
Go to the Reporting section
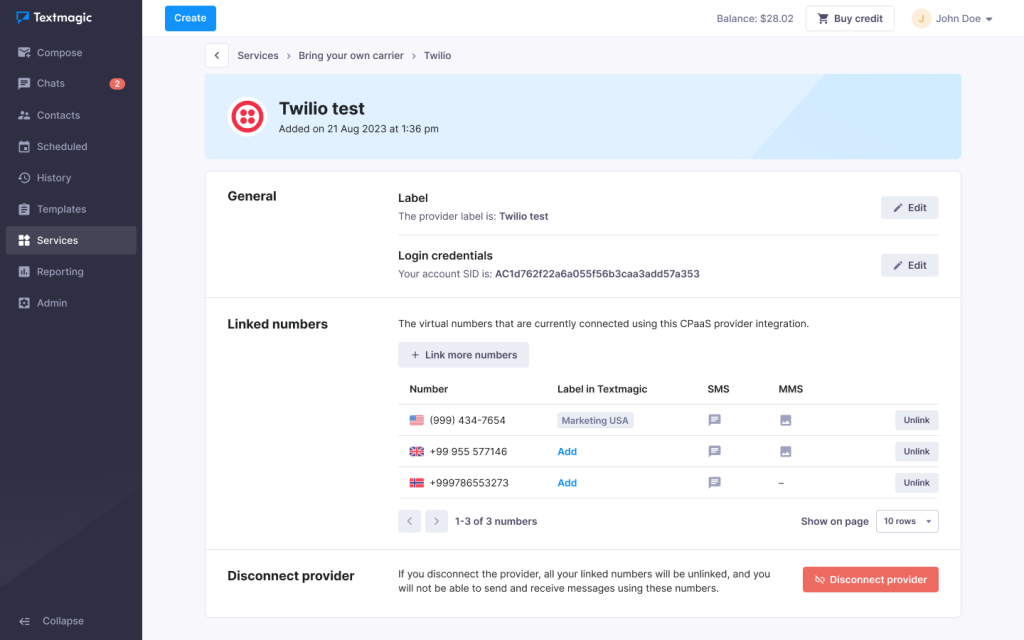[x=60, y=272]
